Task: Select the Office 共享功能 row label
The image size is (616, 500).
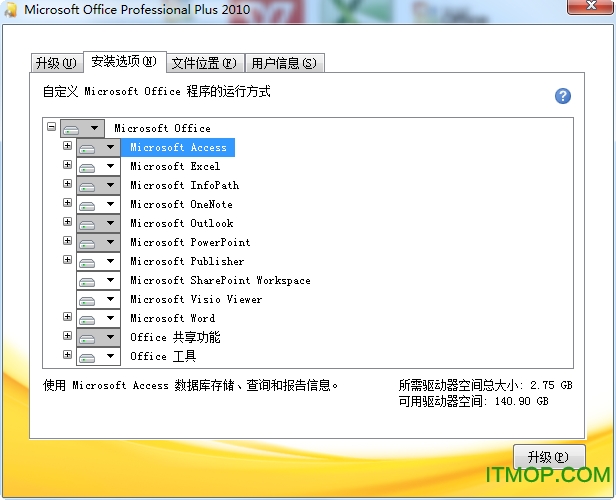Action: 175,337
